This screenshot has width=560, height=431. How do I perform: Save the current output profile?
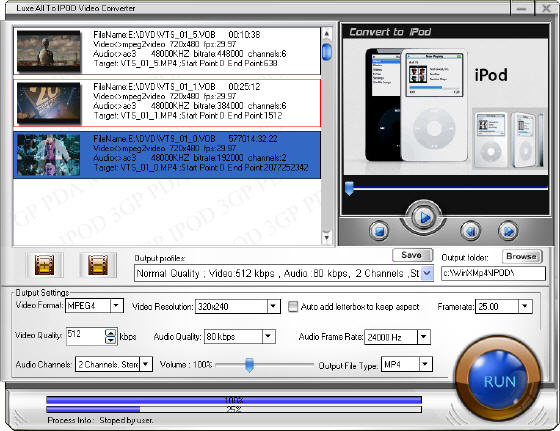412,255
